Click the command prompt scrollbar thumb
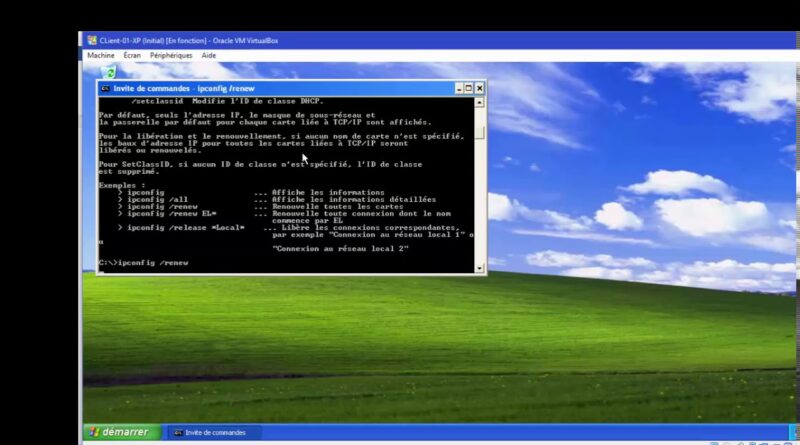800x445 pixels. tap(480, 132)
